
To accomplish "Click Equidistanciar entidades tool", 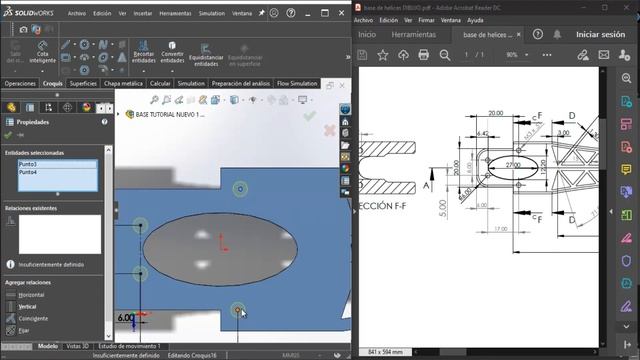I will click(206, 55).
